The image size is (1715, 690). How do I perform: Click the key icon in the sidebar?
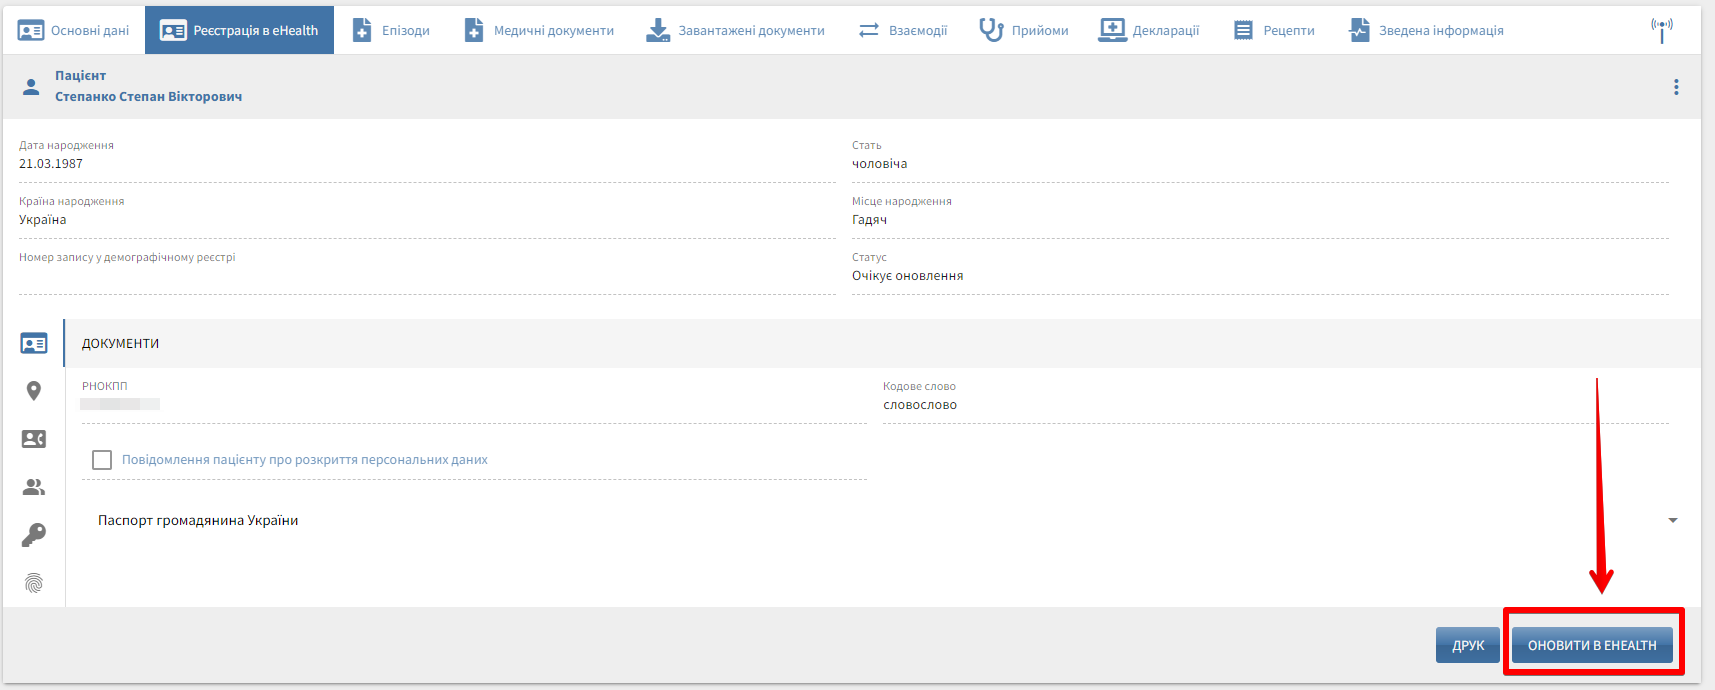(x=34, y=535)
